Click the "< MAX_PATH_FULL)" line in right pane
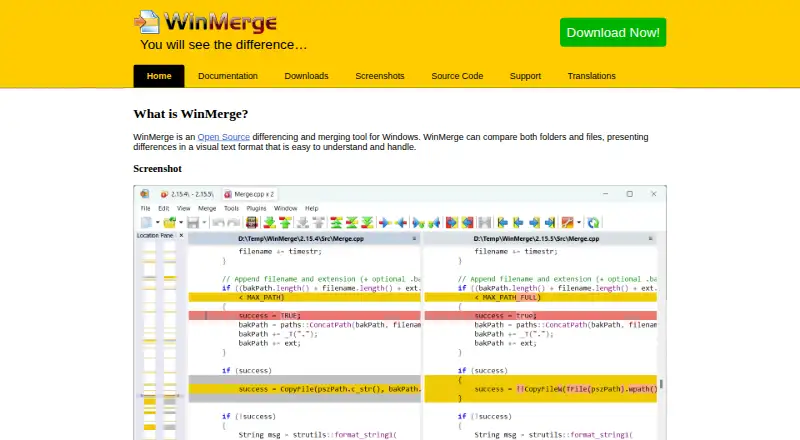Viewport: 800px width, 440px height. click(x=541, y=298)
